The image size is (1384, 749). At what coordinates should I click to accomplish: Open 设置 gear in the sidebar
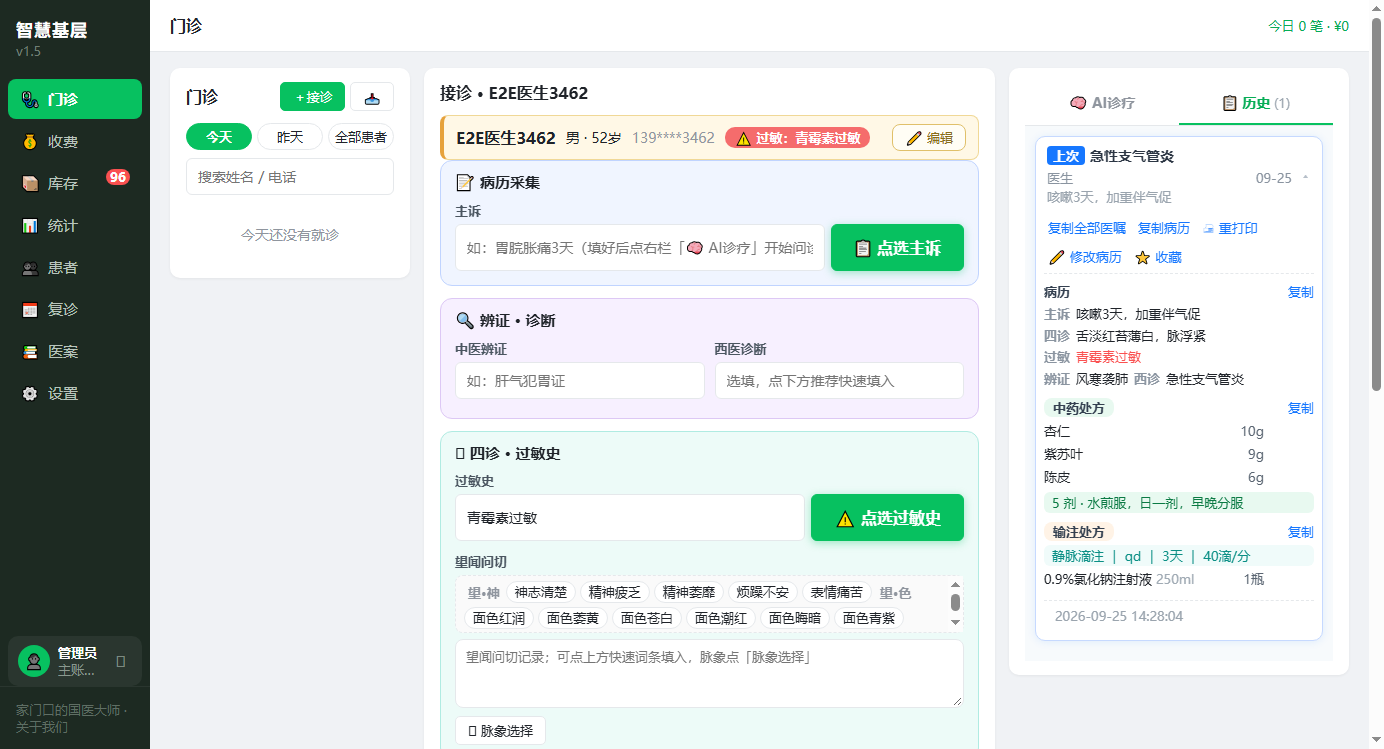[75, 393]
